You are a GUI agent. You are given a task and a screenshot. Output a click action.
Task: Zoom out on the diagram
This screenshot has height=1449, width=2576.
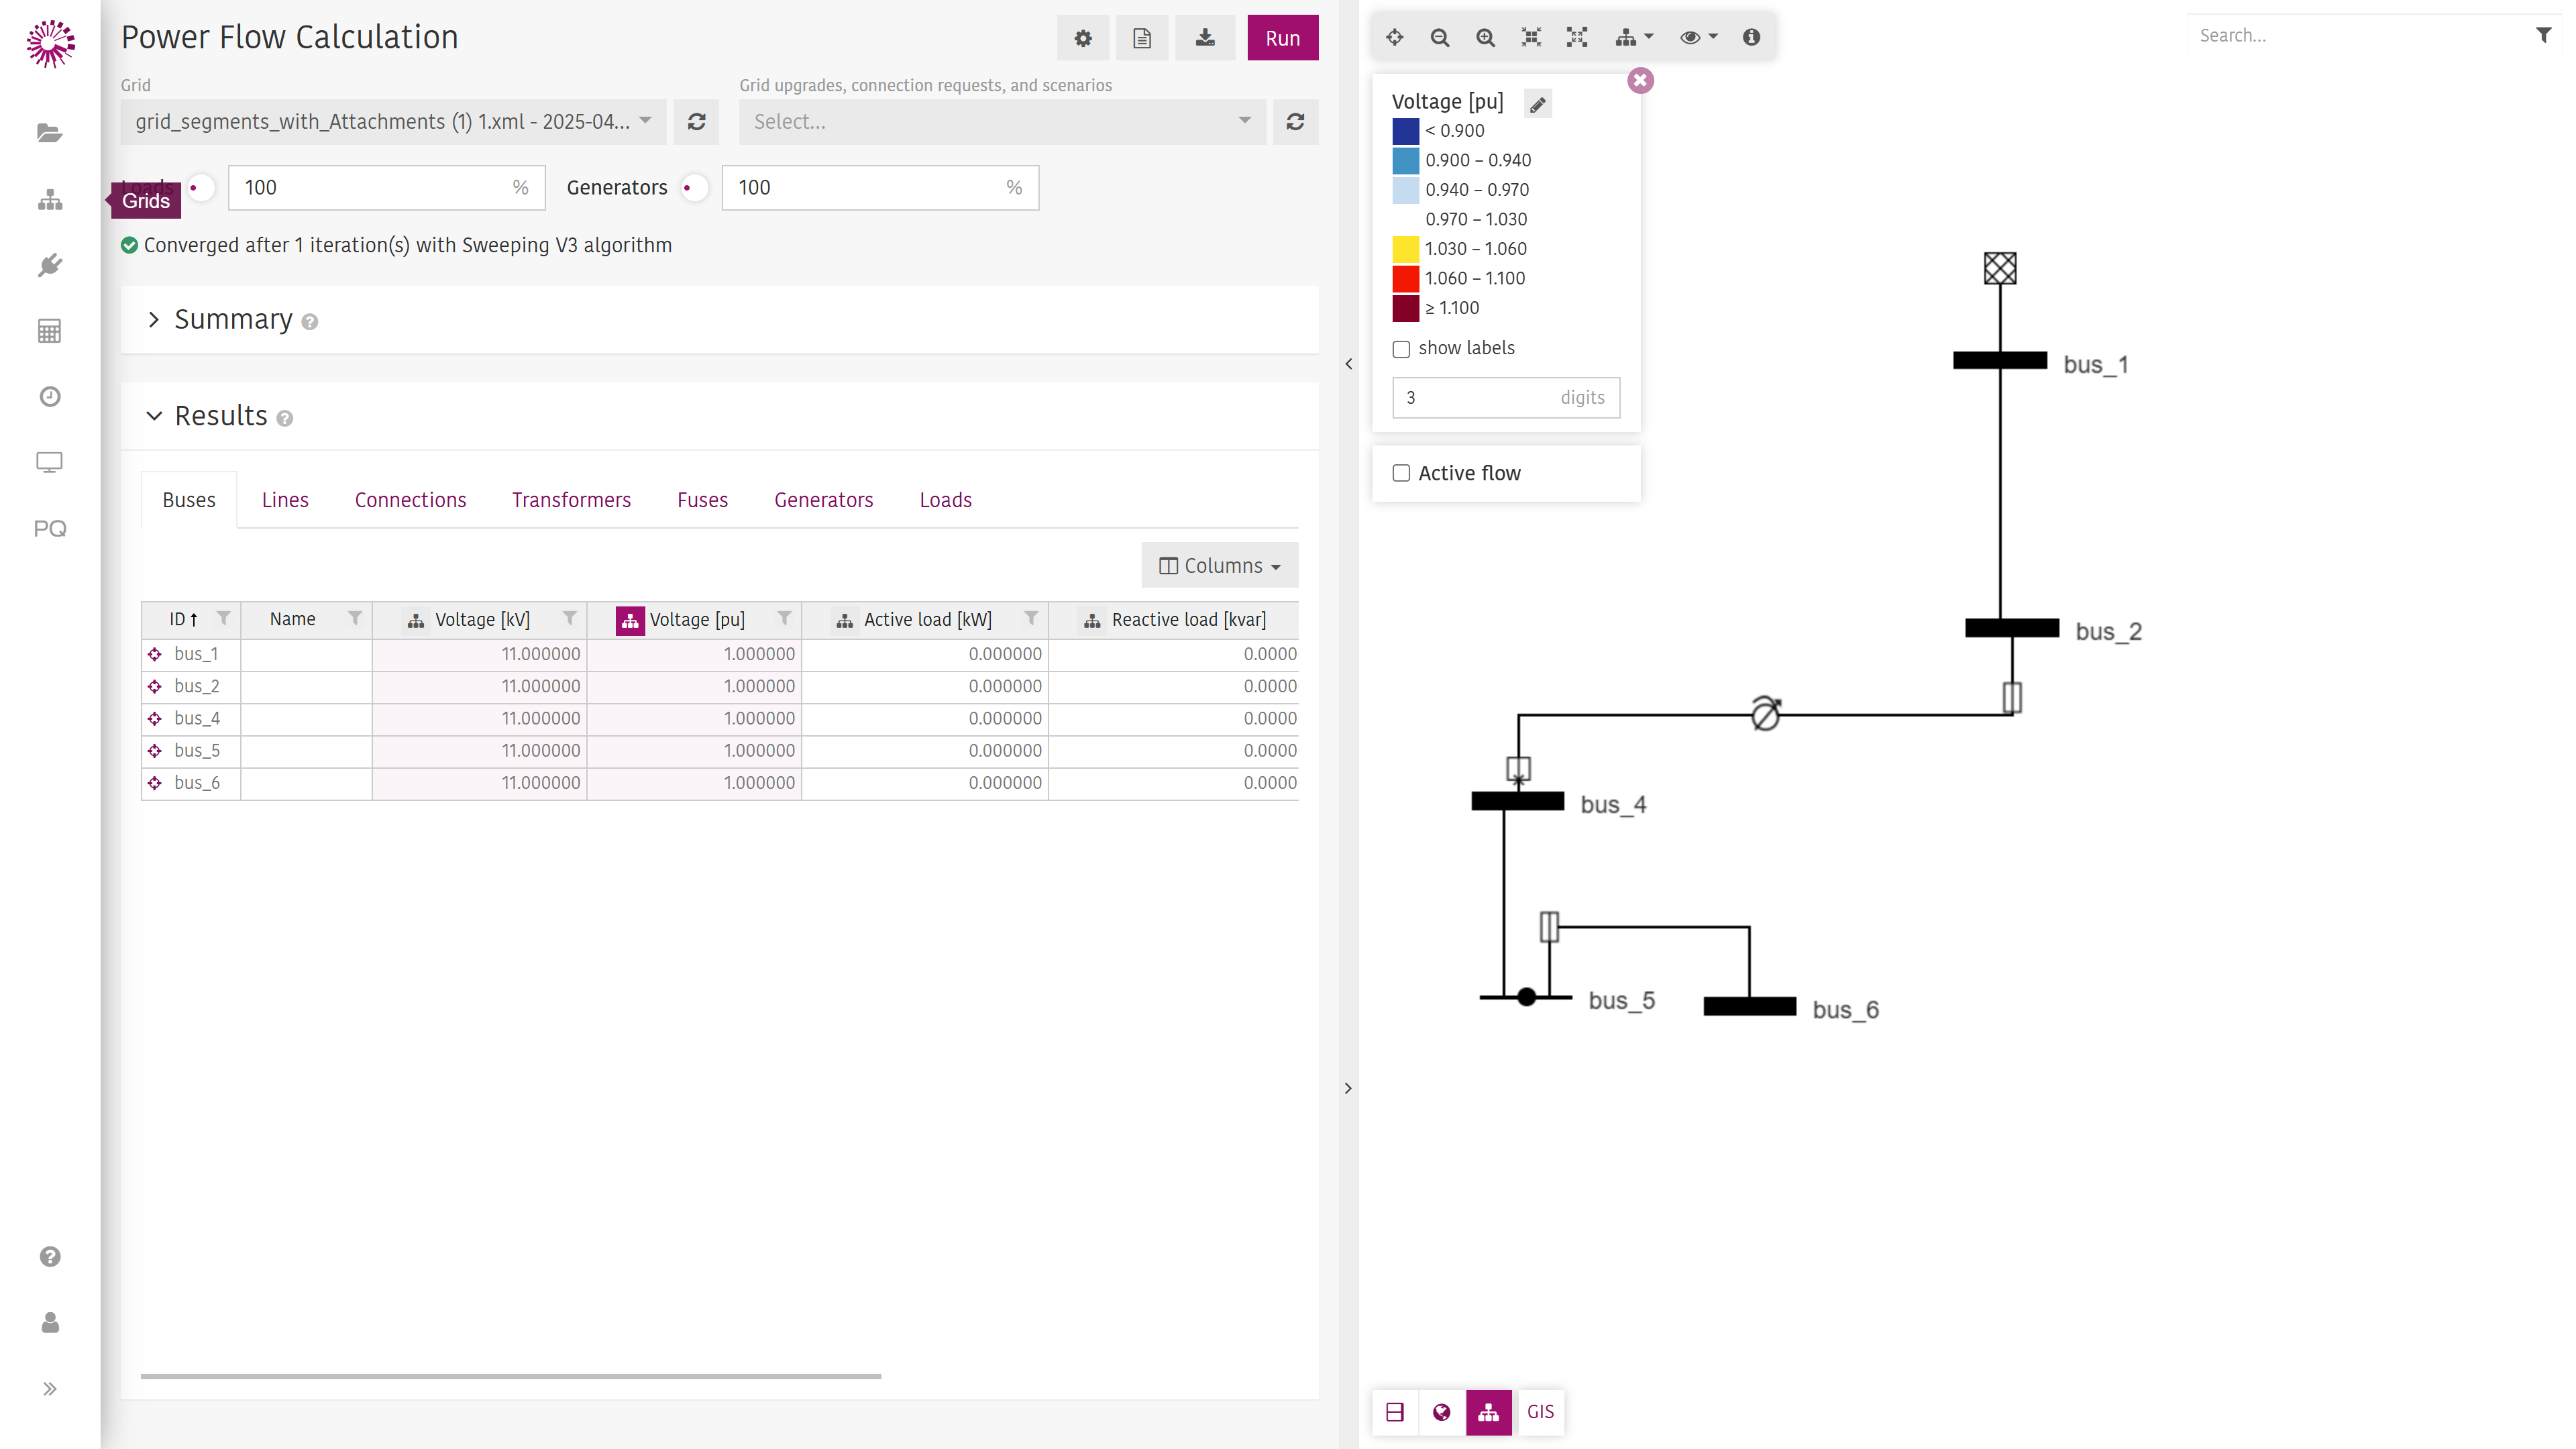click(x=1440, y=38)
